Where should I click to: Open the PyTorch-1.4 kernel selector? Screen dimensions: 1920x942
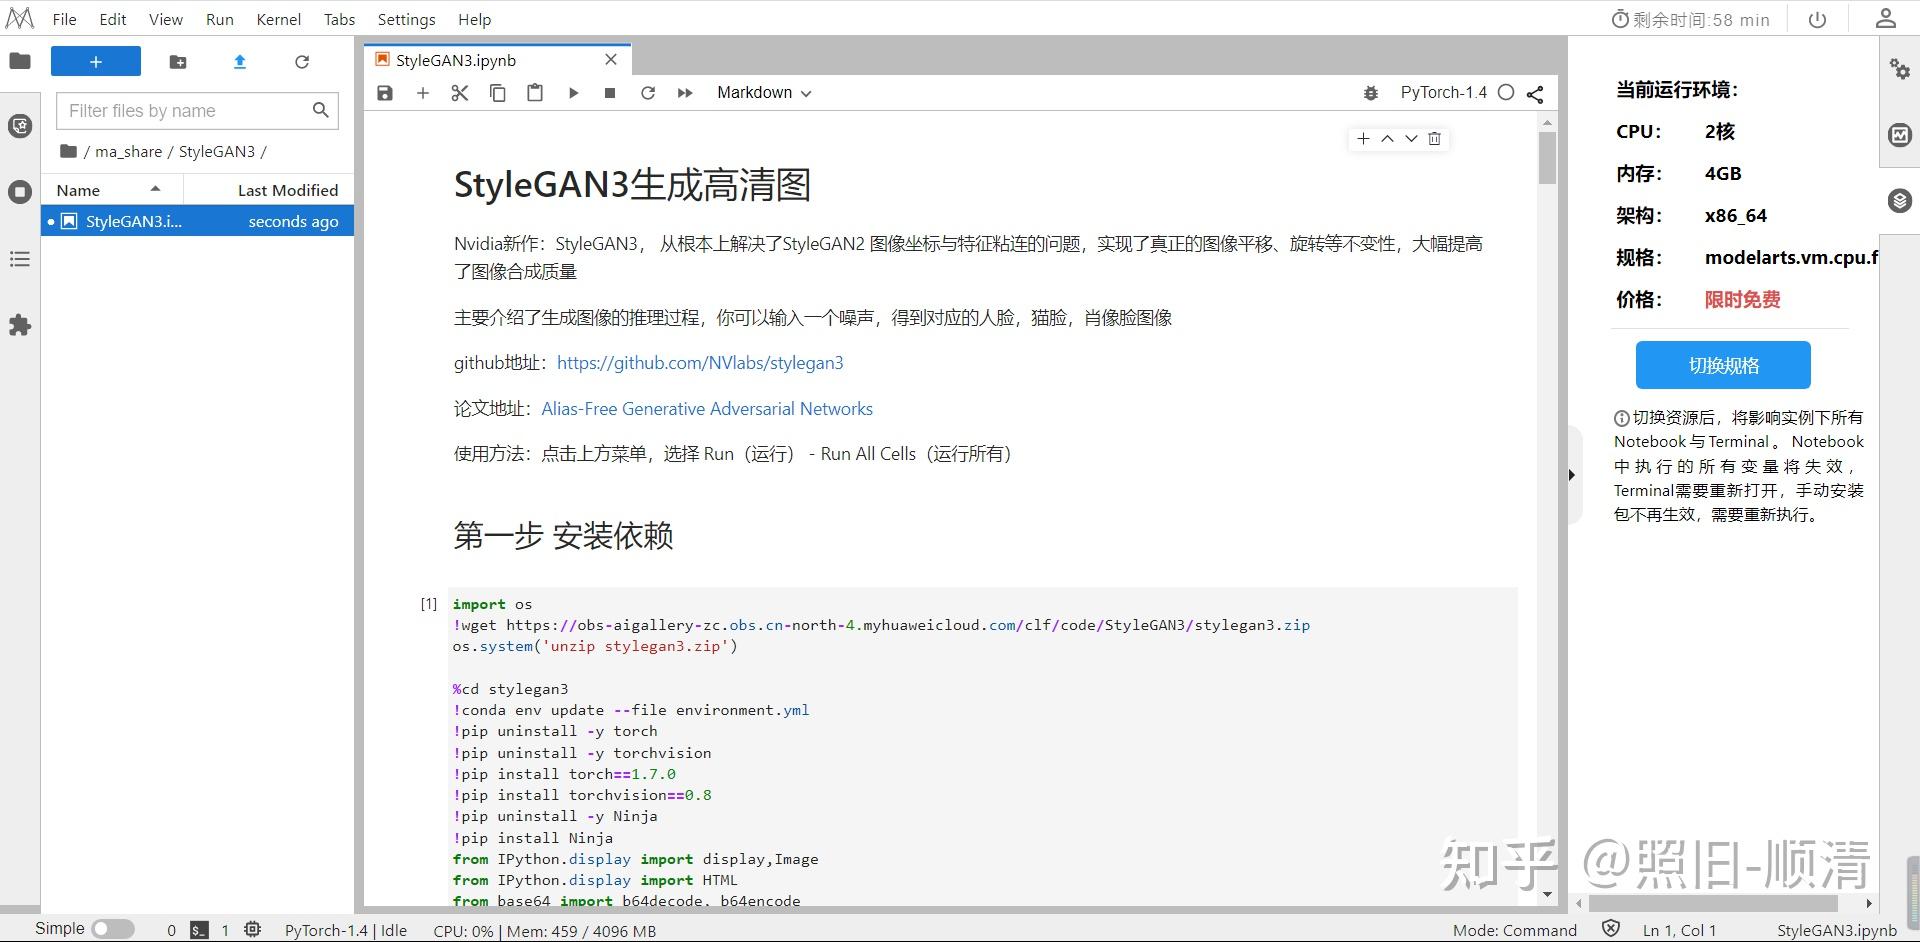point(1443,92)
